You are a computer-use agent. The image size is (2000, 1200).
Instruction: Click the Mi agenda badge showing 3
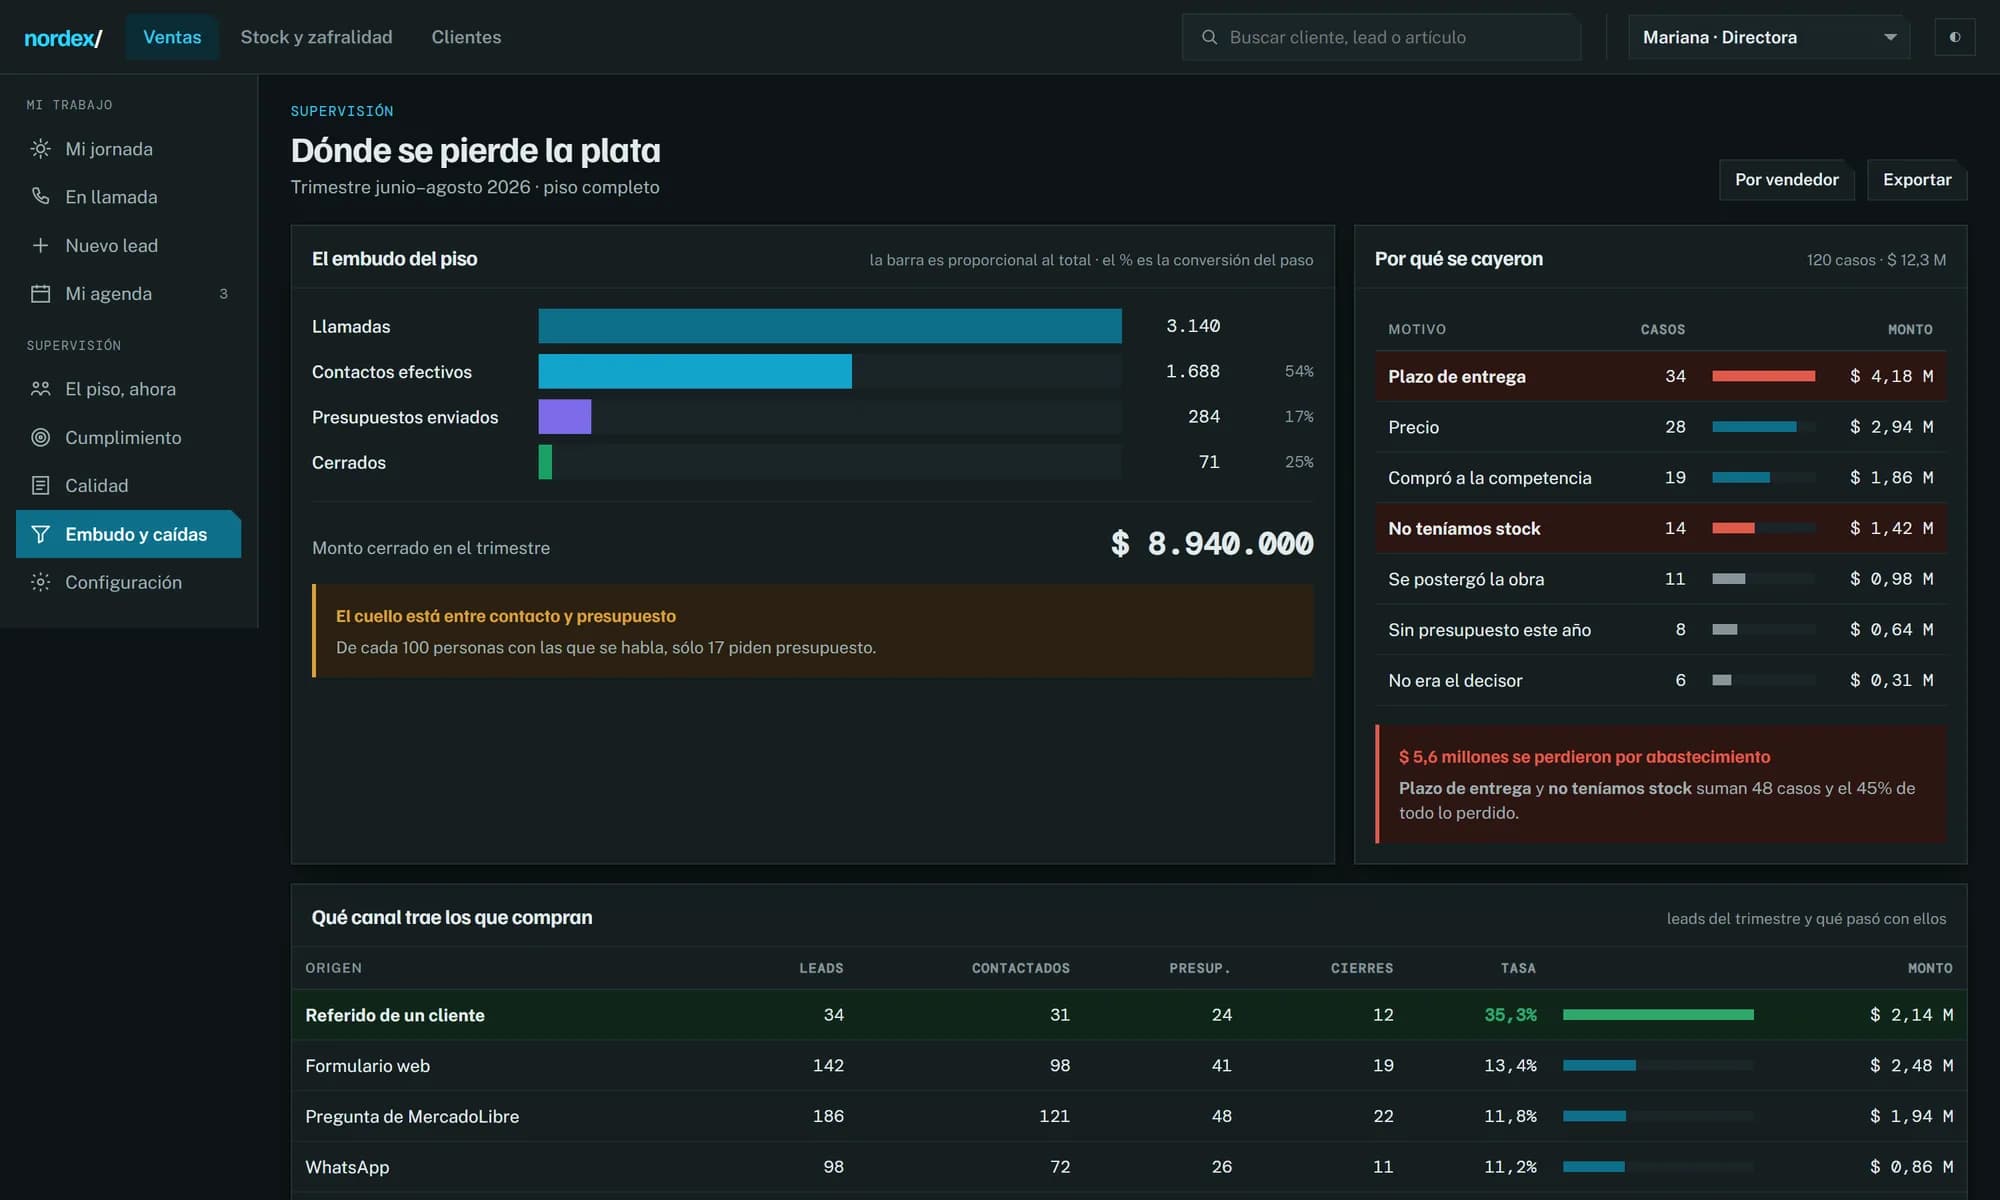(223, 294)
